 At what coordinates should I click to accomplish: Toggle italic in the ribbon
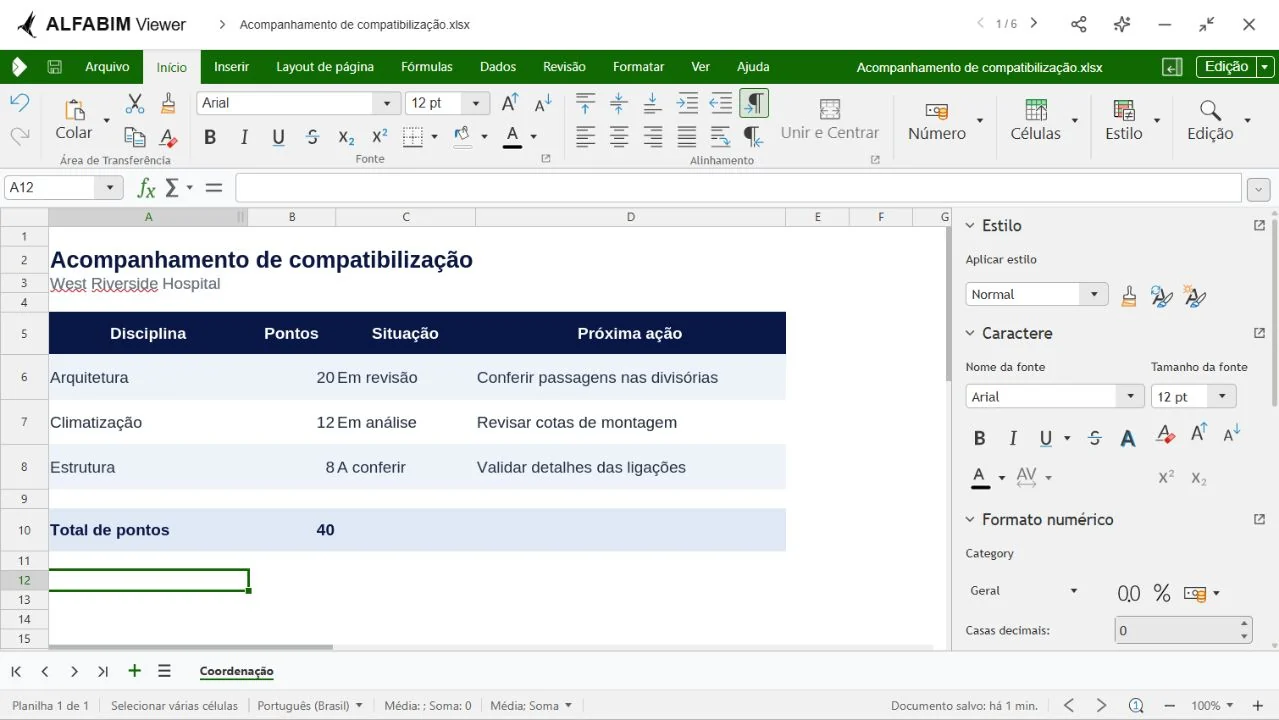(244, 137)
